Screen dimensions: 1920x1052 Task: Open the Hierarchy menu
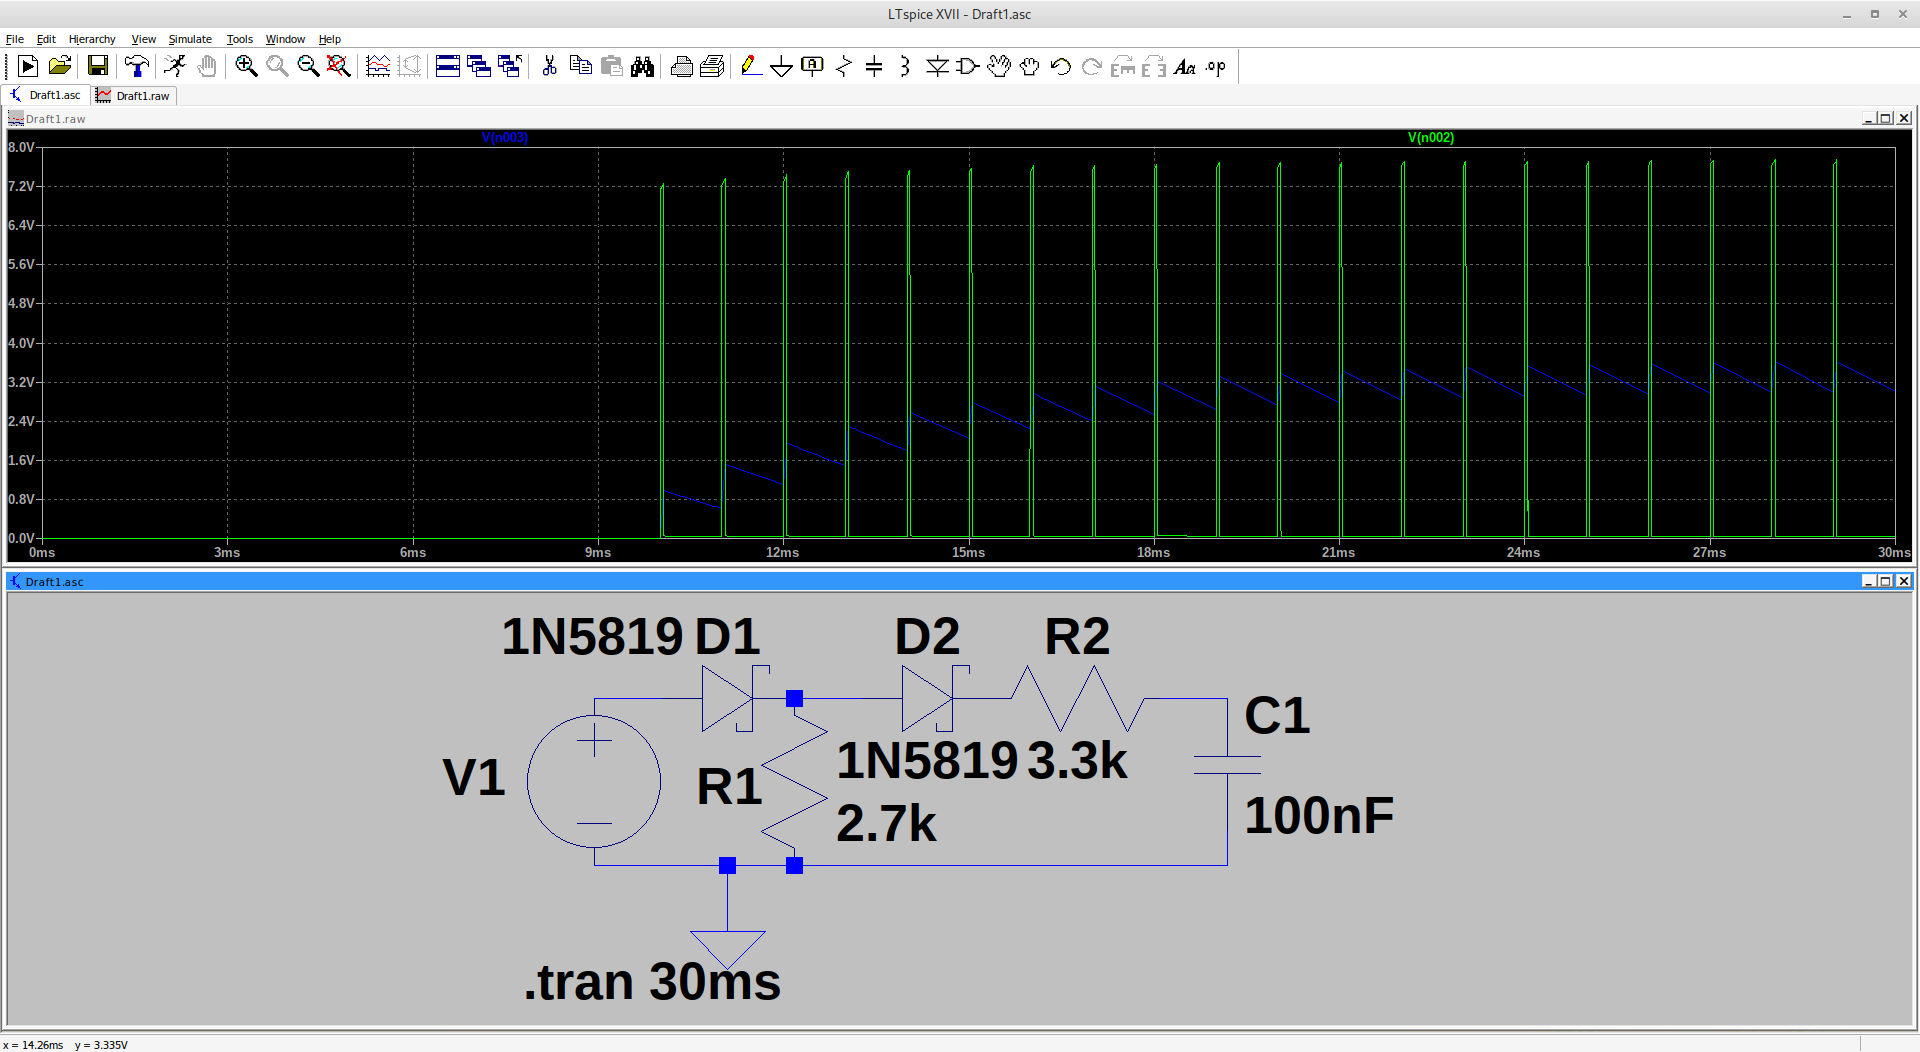(x=92, y=39)
